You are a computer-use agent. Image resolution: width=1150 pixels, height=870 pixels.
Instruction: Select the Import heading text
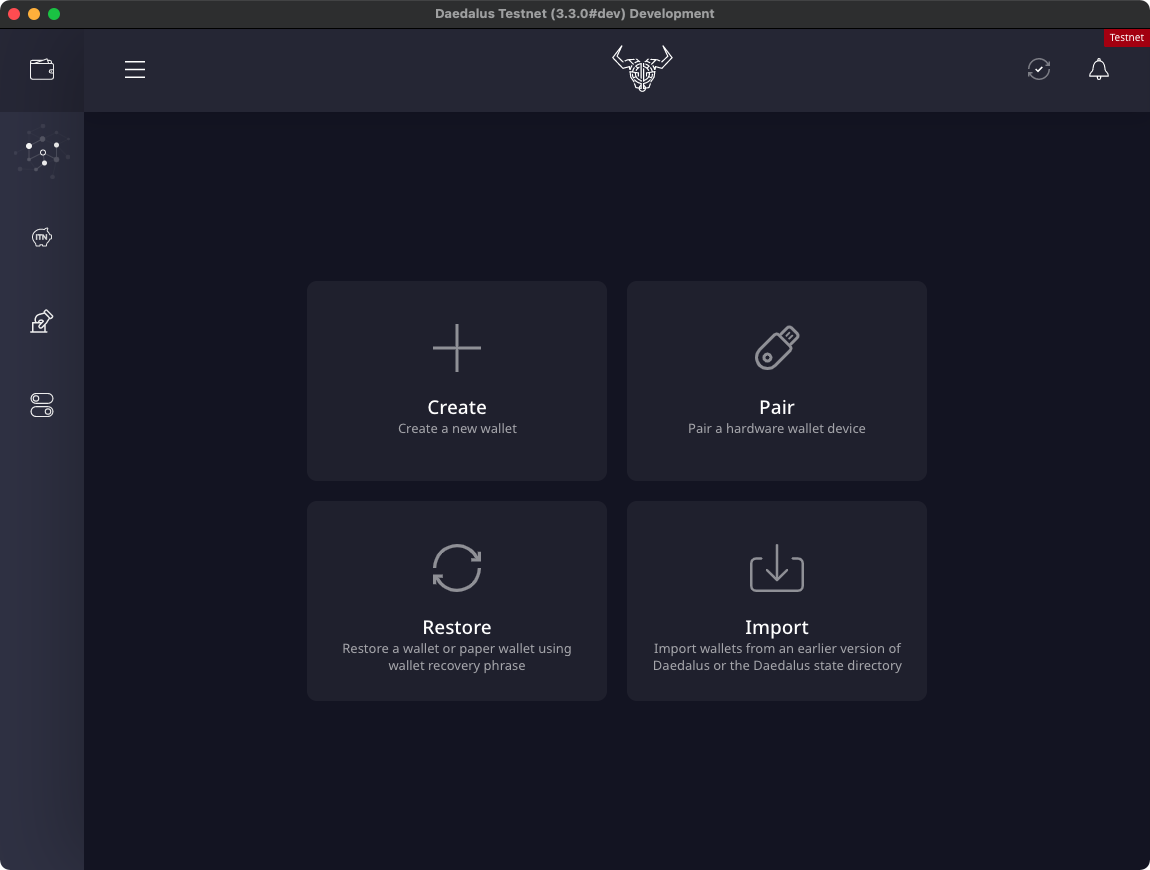[777, 627]
